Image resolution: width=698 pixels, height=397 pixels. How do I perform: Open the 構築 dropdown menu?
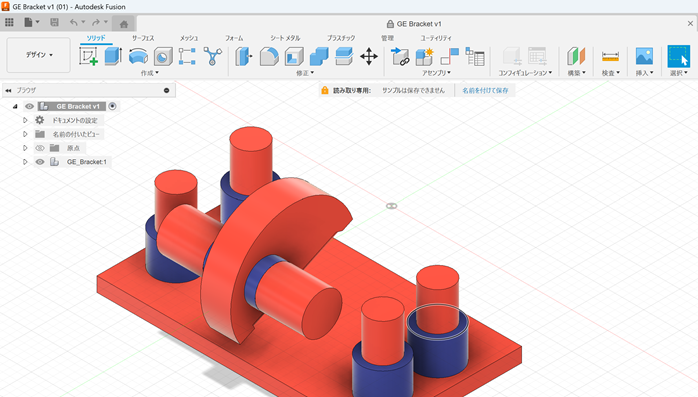[x=576, y=73]
